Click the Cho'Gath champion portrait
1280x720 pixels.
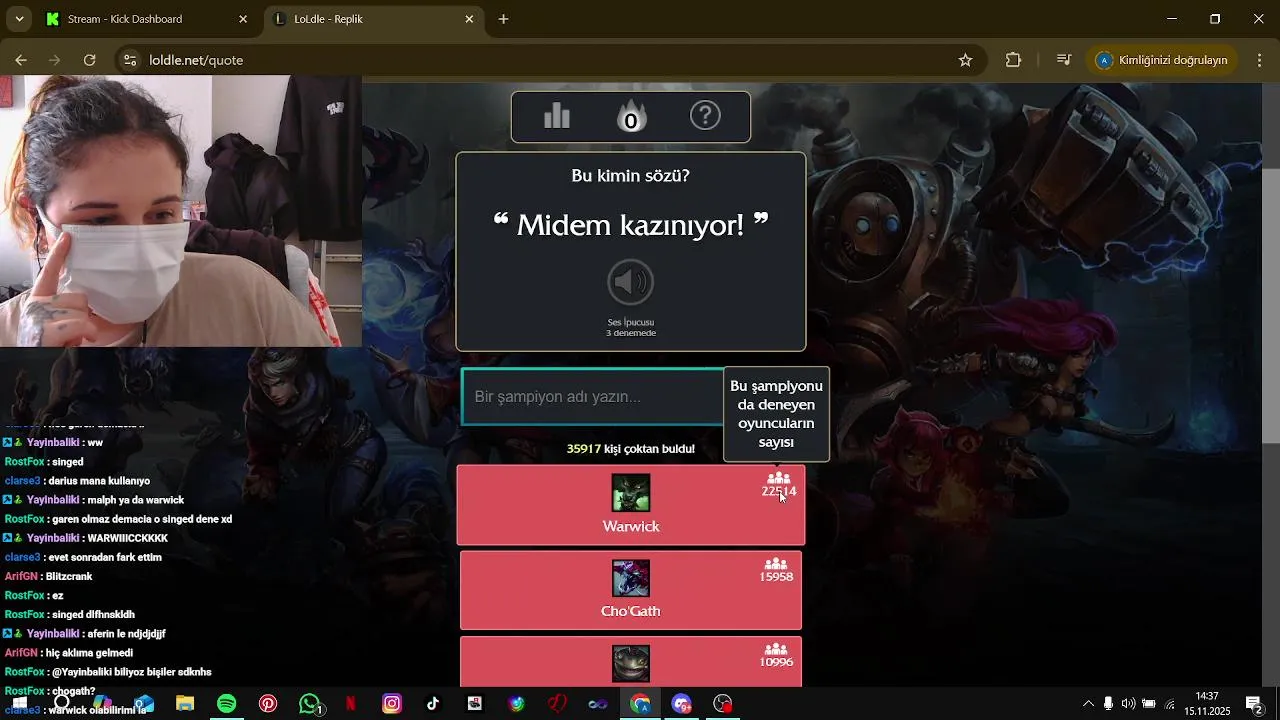point(631,578)
